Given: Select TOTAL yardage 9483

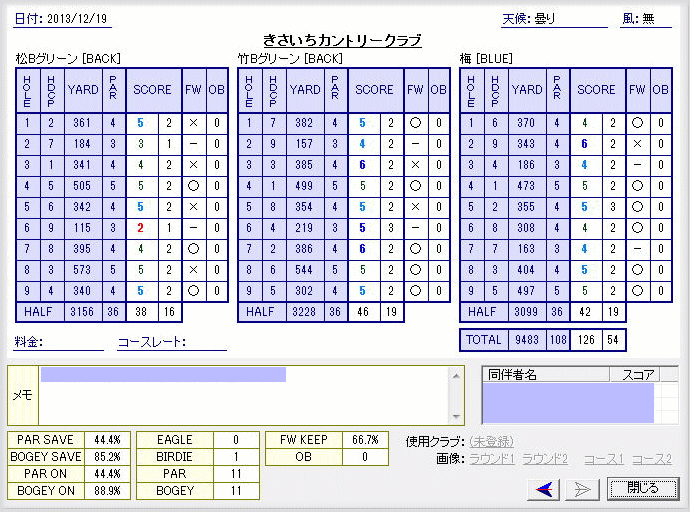Looking at the screenshot, I should (x=527, y=340).
